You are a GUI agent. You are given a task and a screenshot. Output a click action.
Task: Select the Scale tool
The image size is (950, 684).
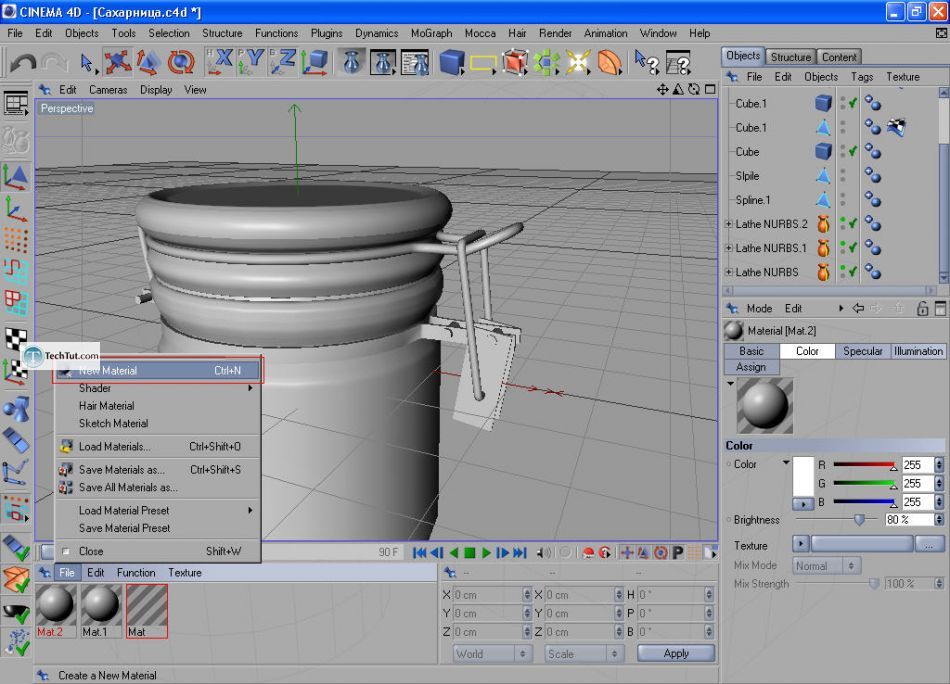pyautogui.click(x=148, y=62)
